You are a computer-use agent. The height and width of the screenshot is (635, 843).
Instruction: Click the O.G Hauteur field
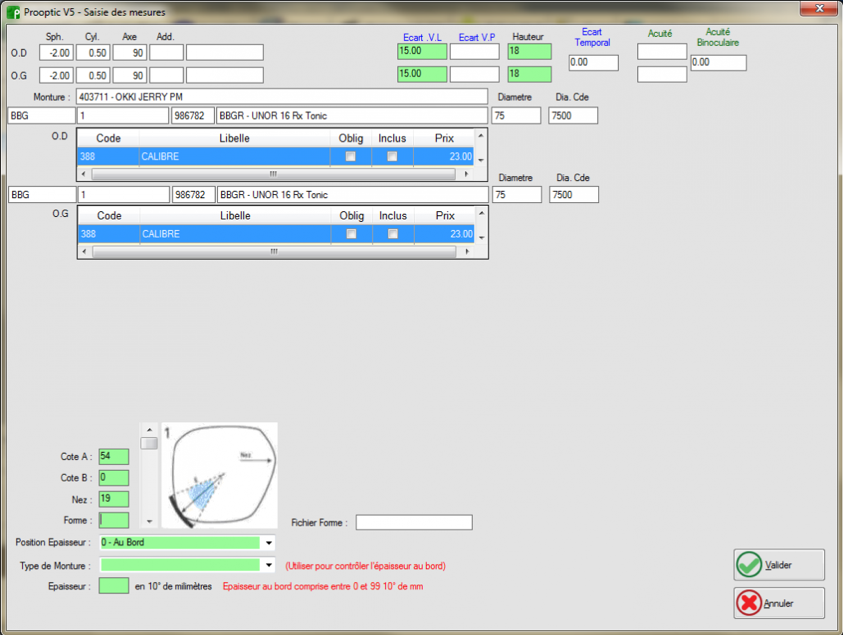pyautogui.click(x=530, y=74)
